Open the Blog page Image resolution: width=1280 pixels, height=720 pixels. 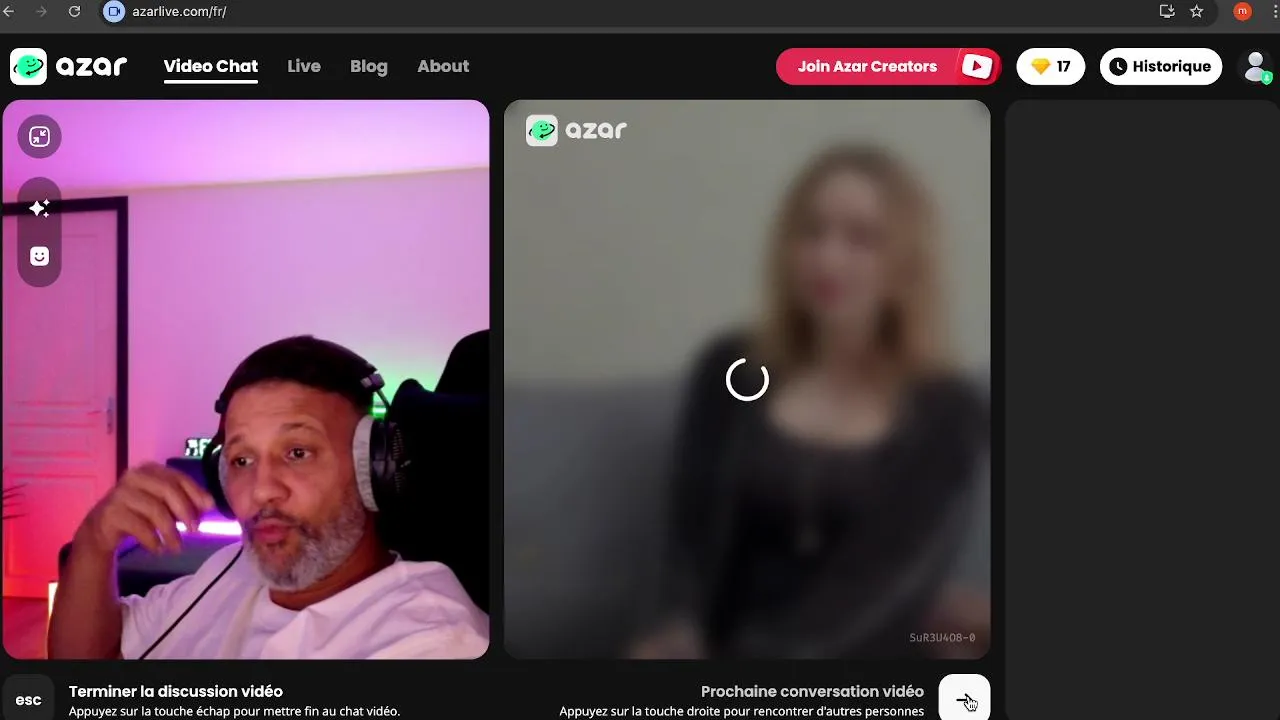click(369, 66)
